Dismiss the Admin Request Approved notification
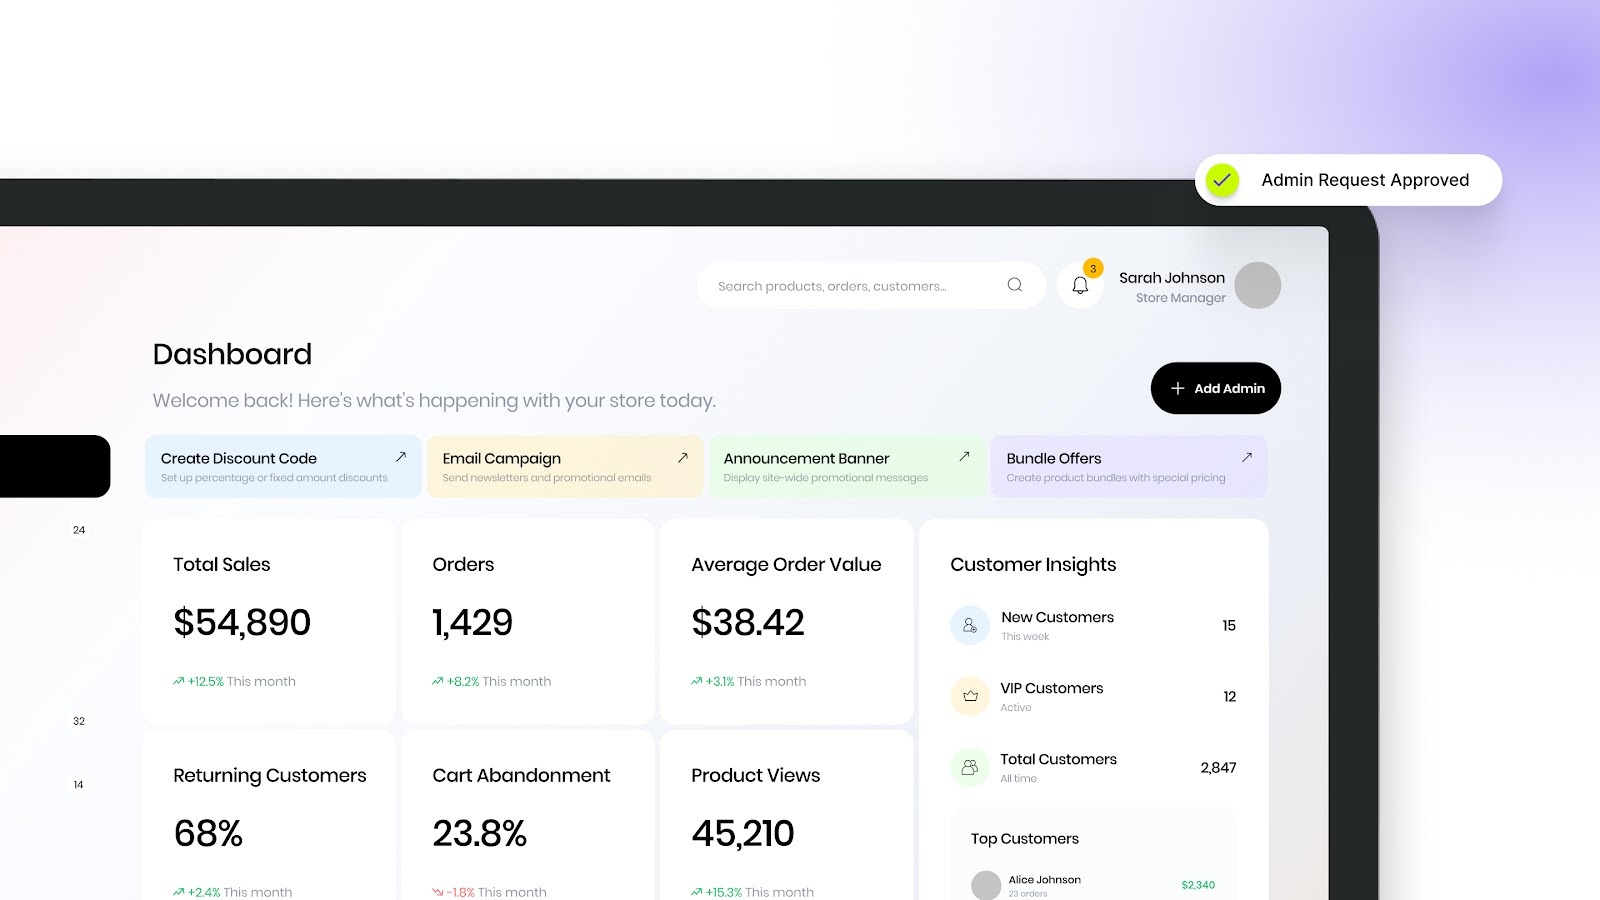 tap(1348, 180)
